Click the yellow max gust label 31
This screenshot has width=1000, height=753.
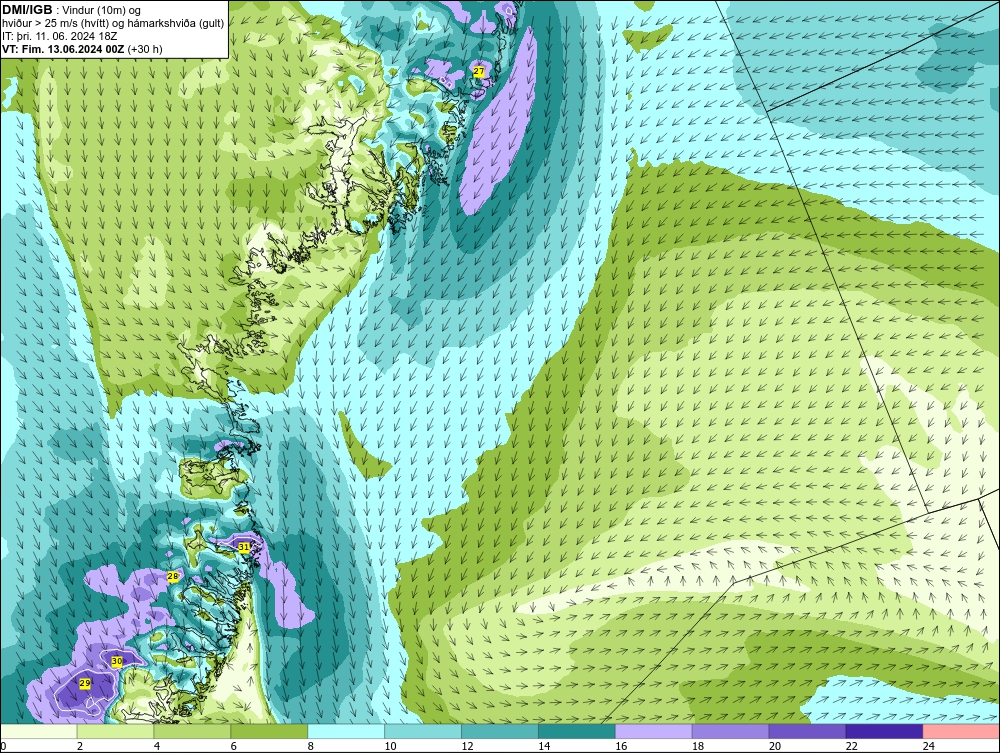[244, 547]
